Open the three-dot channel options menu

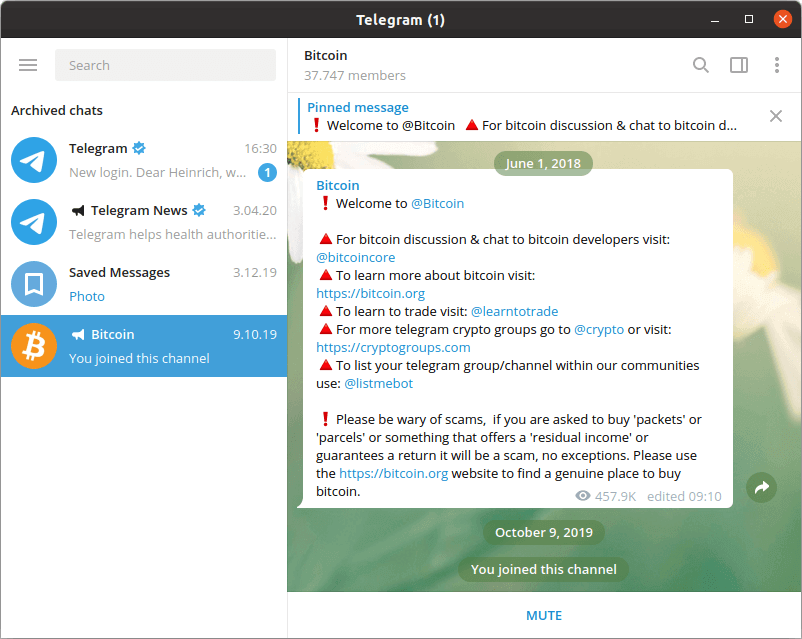pyautogui.click(x=776, y=65)
